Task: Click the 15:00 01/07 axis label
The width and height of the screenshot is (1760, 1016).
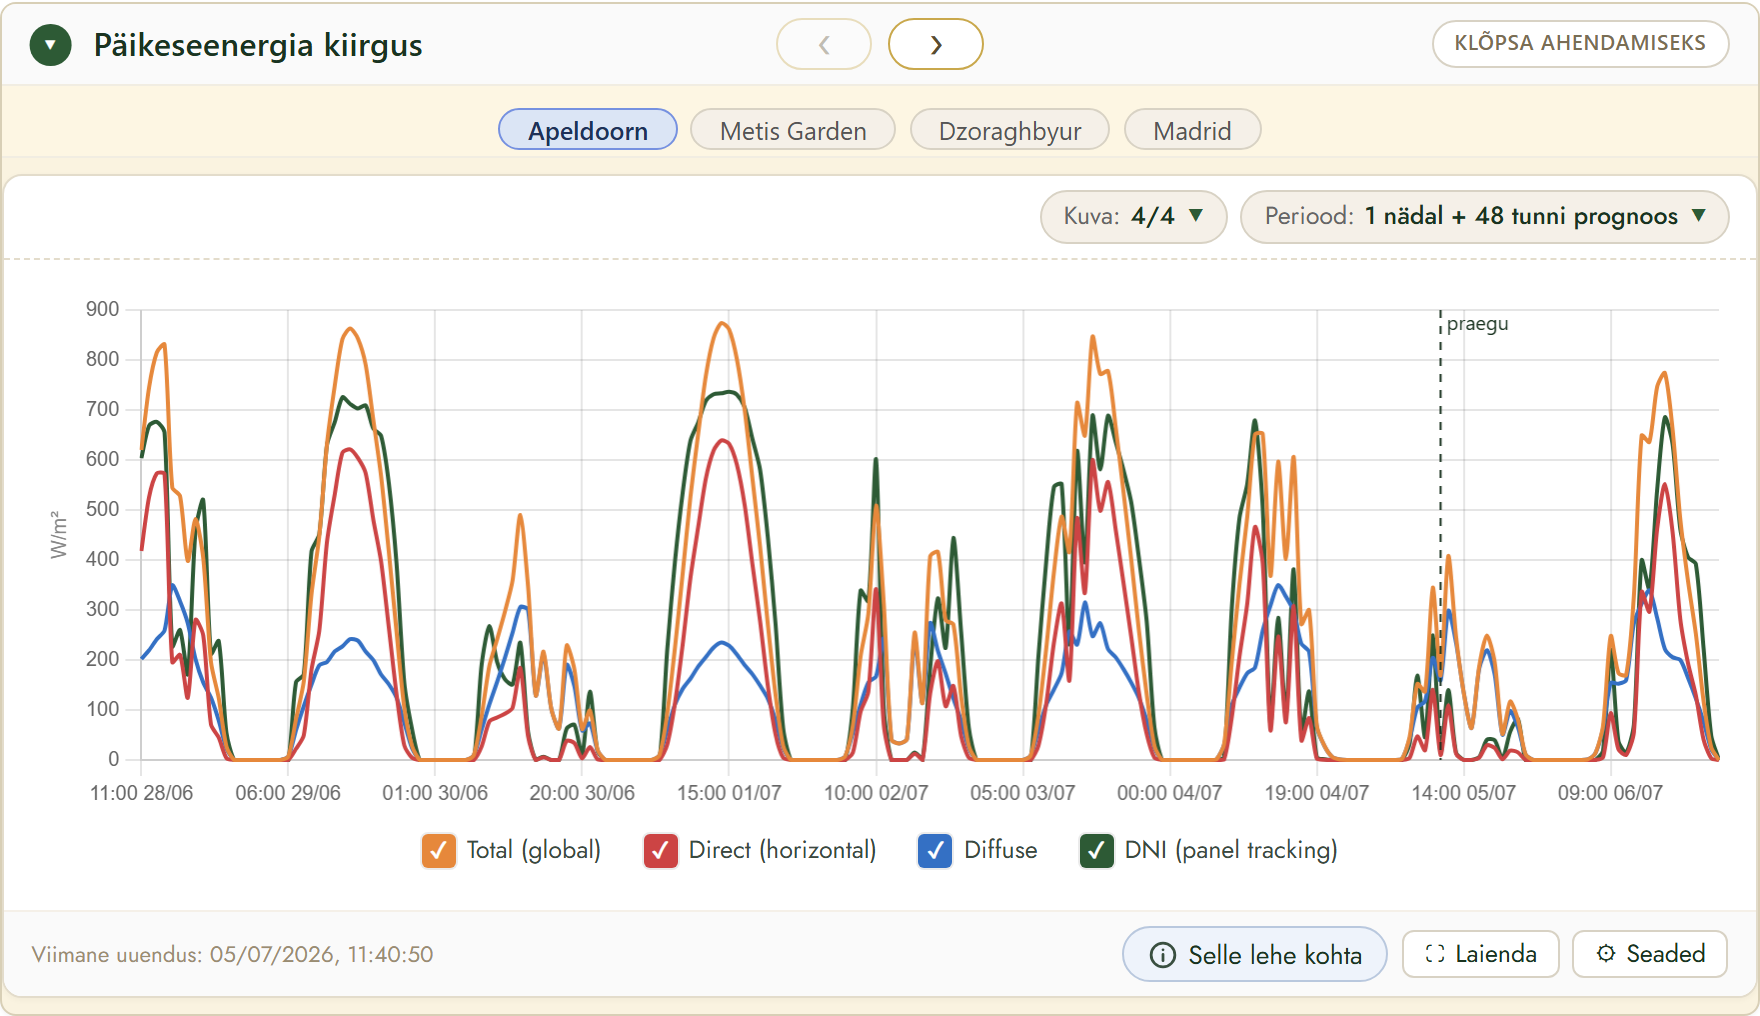Action: (x=729, y=793)
